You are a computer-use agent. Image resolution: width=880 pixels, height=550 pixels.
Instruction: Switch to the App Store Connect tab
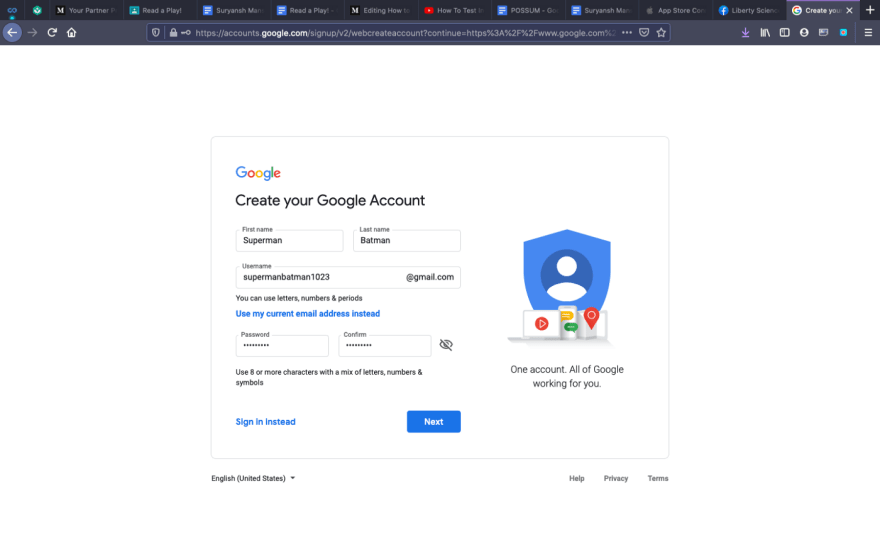pos(676,10)
